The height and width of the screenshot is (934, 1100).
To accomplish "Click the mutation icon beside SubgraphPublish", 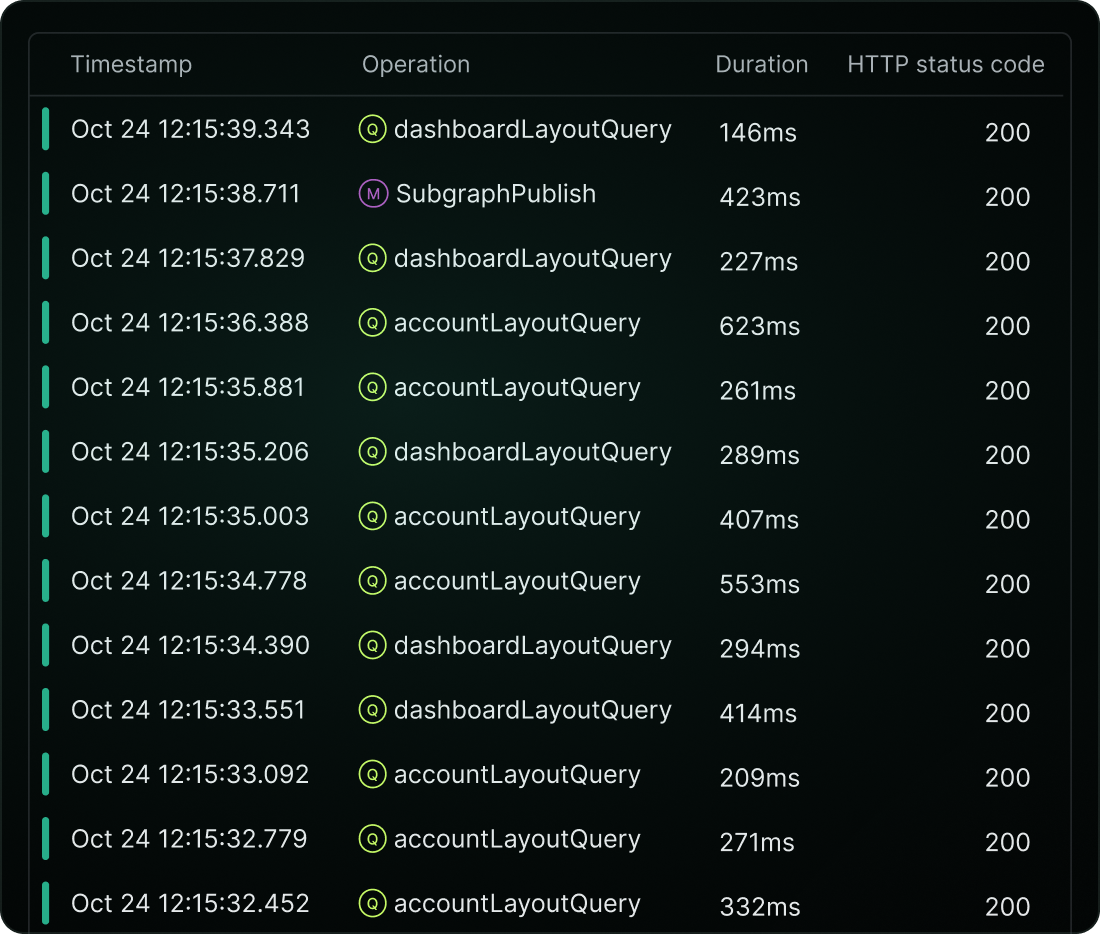I will pyautogui.click(x=373, y=194).
